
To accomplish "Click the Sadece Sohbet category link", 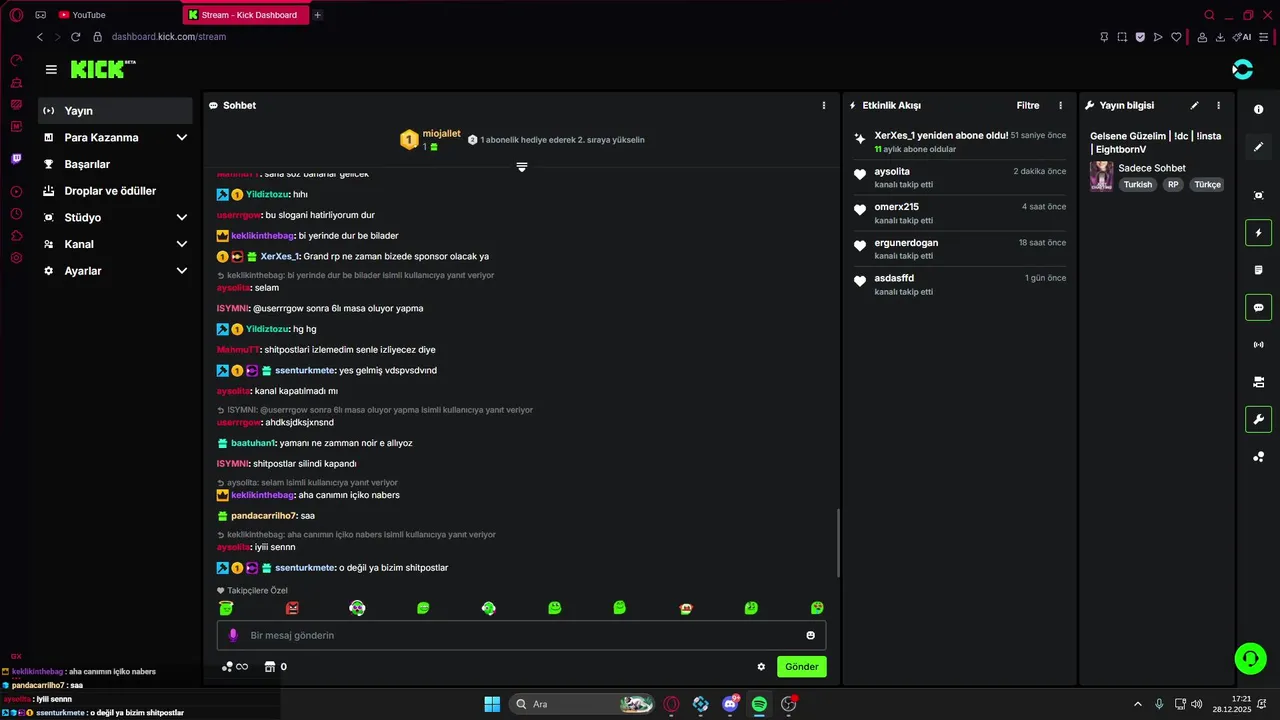I will click(x=1152, y=168).
